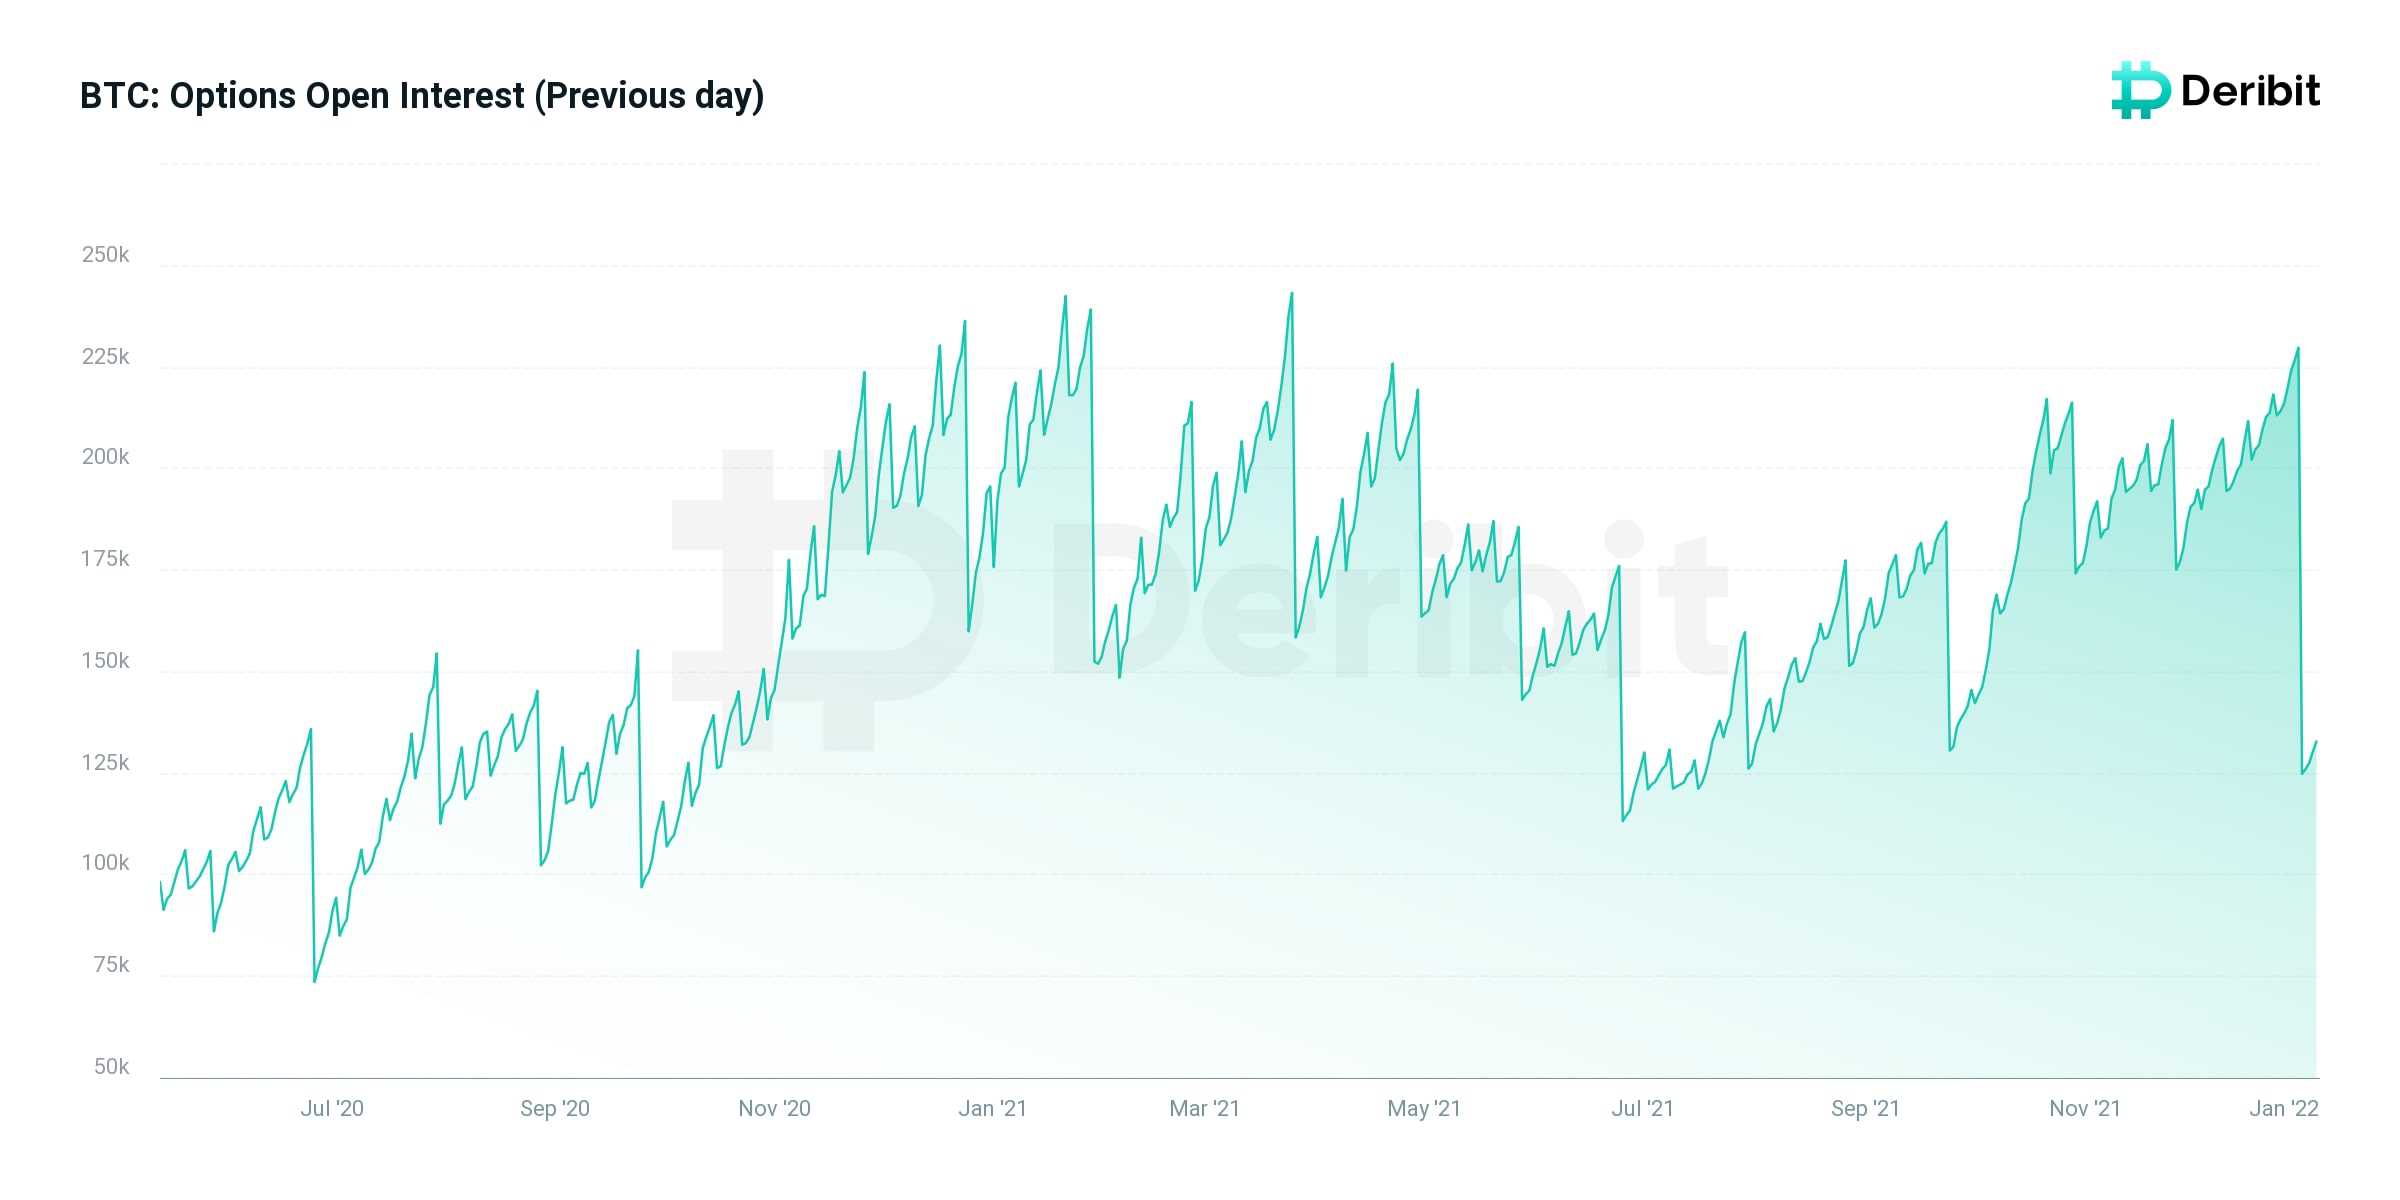
Task: Click the Mar '21 x-axis marker
Action: (1205, 1109)
